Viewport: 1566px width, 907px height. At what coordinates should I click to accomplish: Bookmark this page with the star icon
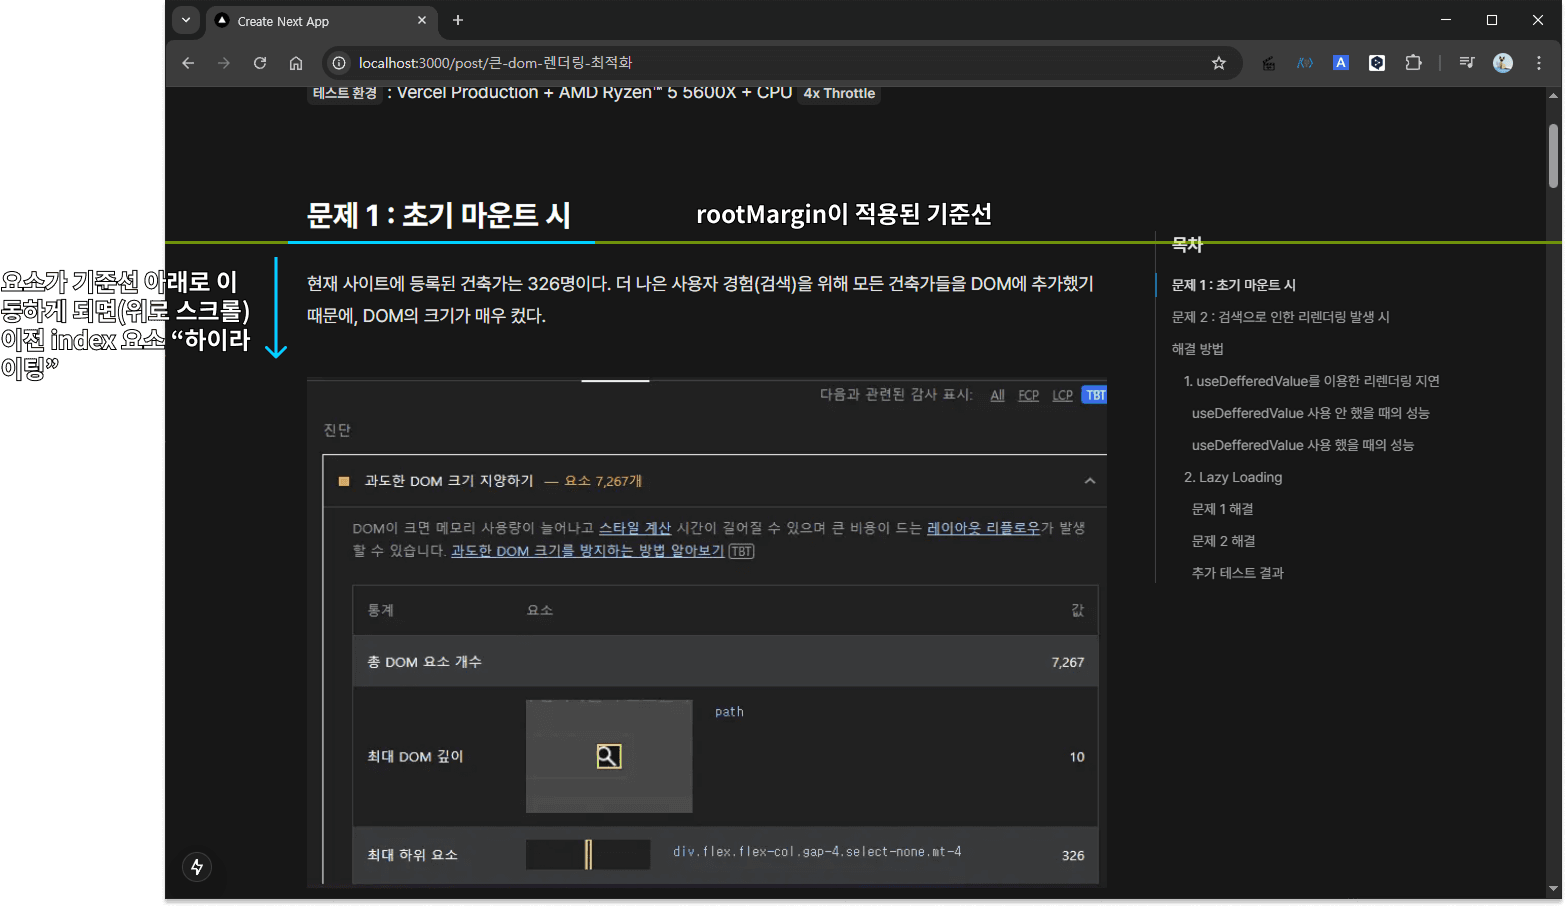click(1218, 63)
